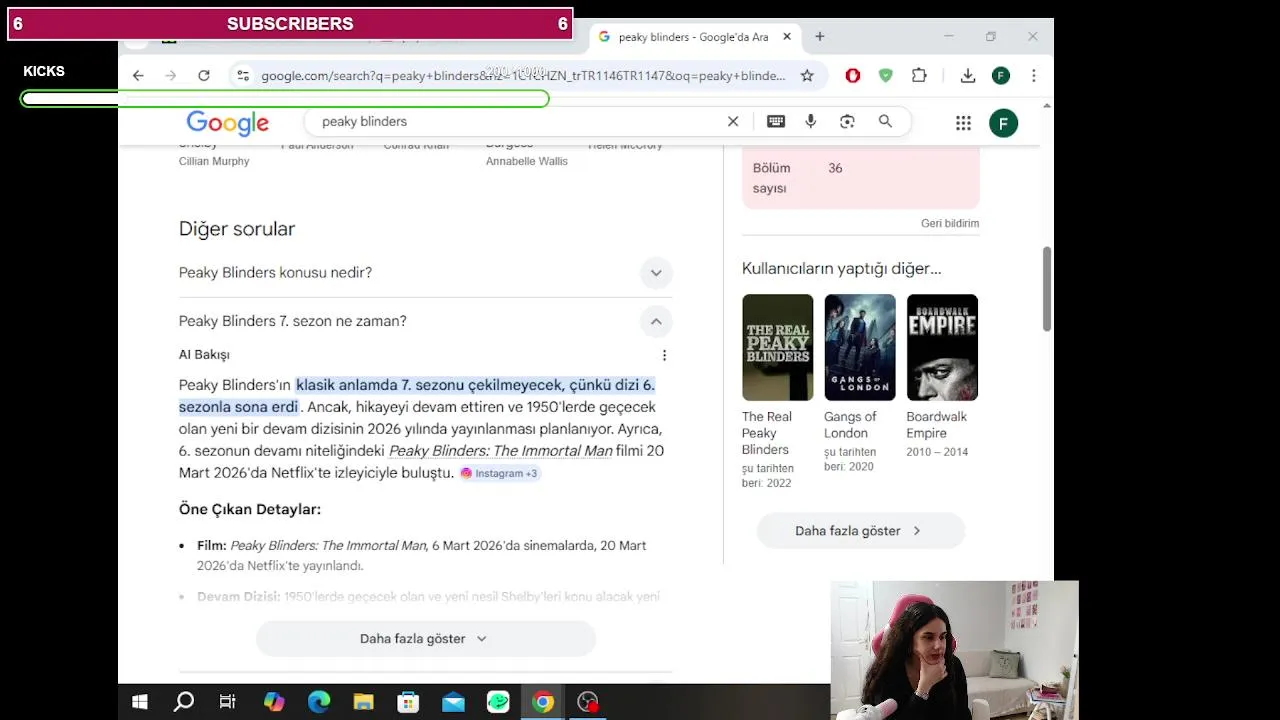Go forward in browser history
Screen dimensions: 1280x720
coord(171,75)
